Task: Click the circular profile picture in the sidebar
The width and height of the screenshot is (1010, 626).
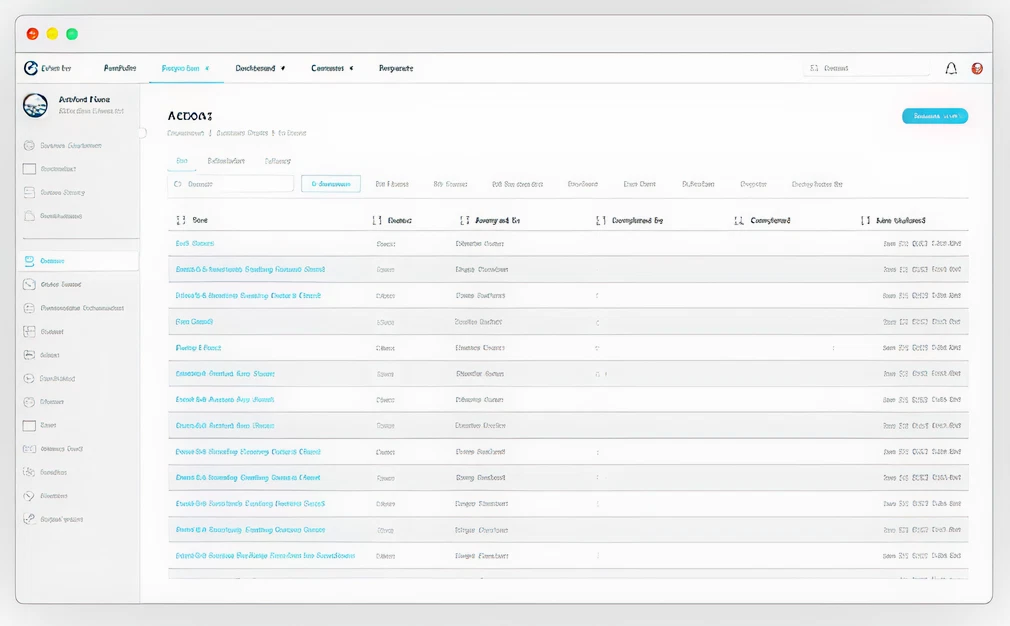Action: tap(35, 105)
